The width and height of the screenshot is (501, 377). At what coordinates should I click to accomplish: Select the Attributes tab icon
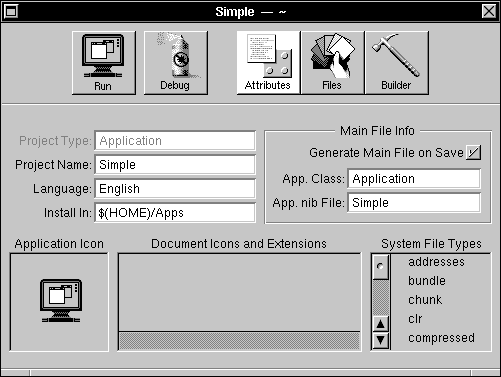point(268,63)
